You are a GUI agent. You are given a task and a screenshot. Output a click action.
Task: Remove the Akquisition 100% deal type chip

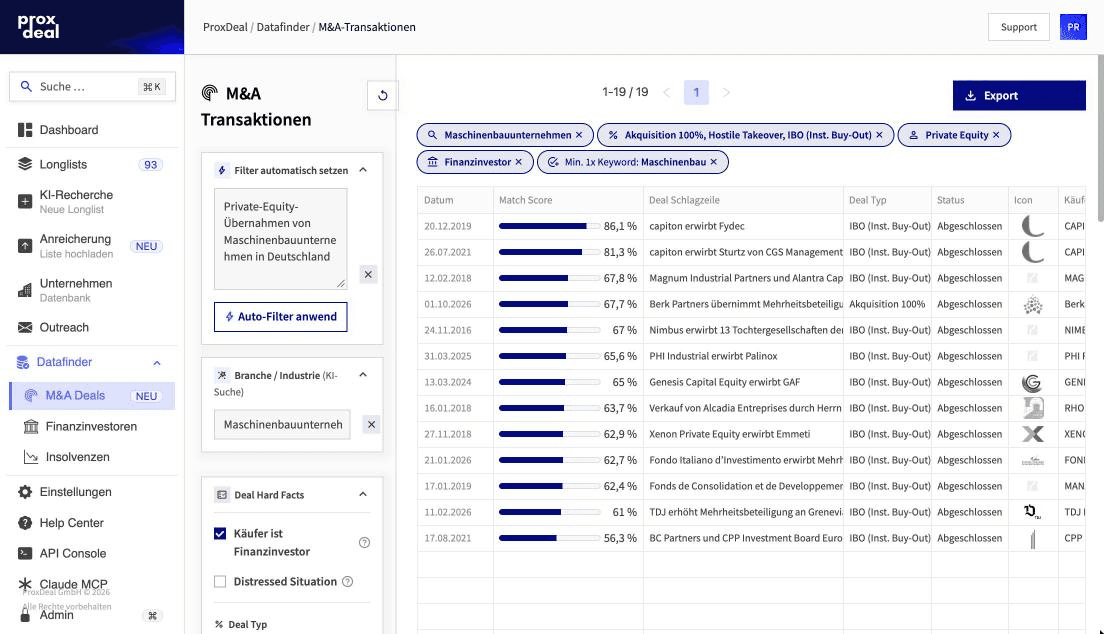pos(879,135)
